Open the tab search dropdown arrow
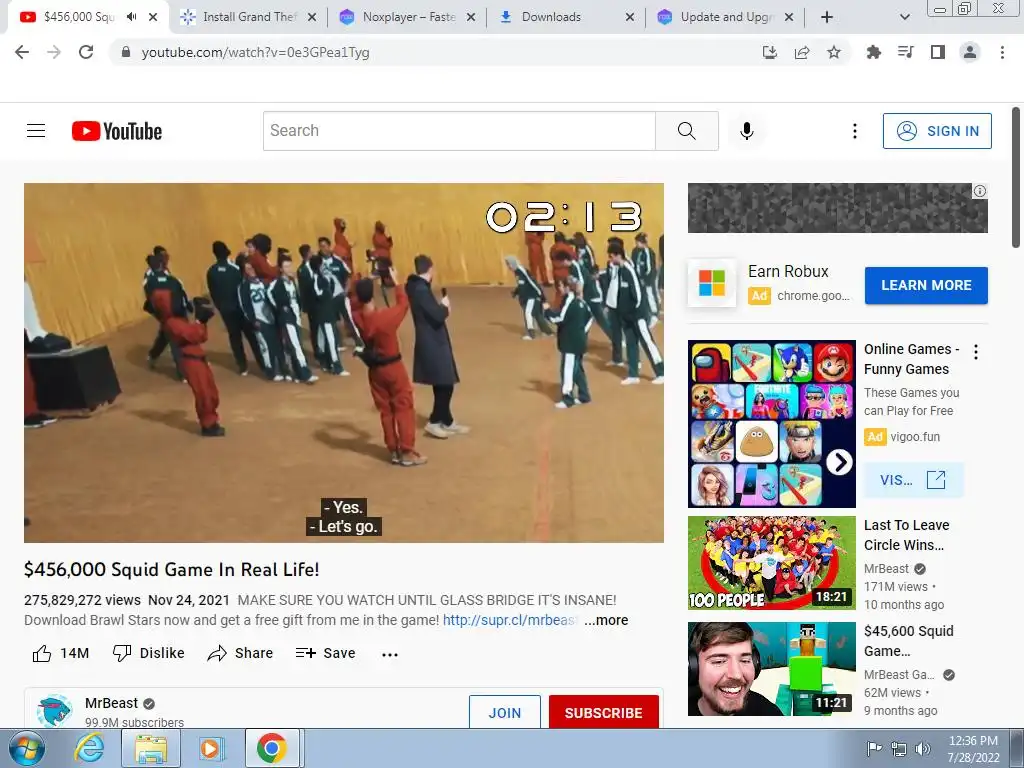 [x=904, y=17]
